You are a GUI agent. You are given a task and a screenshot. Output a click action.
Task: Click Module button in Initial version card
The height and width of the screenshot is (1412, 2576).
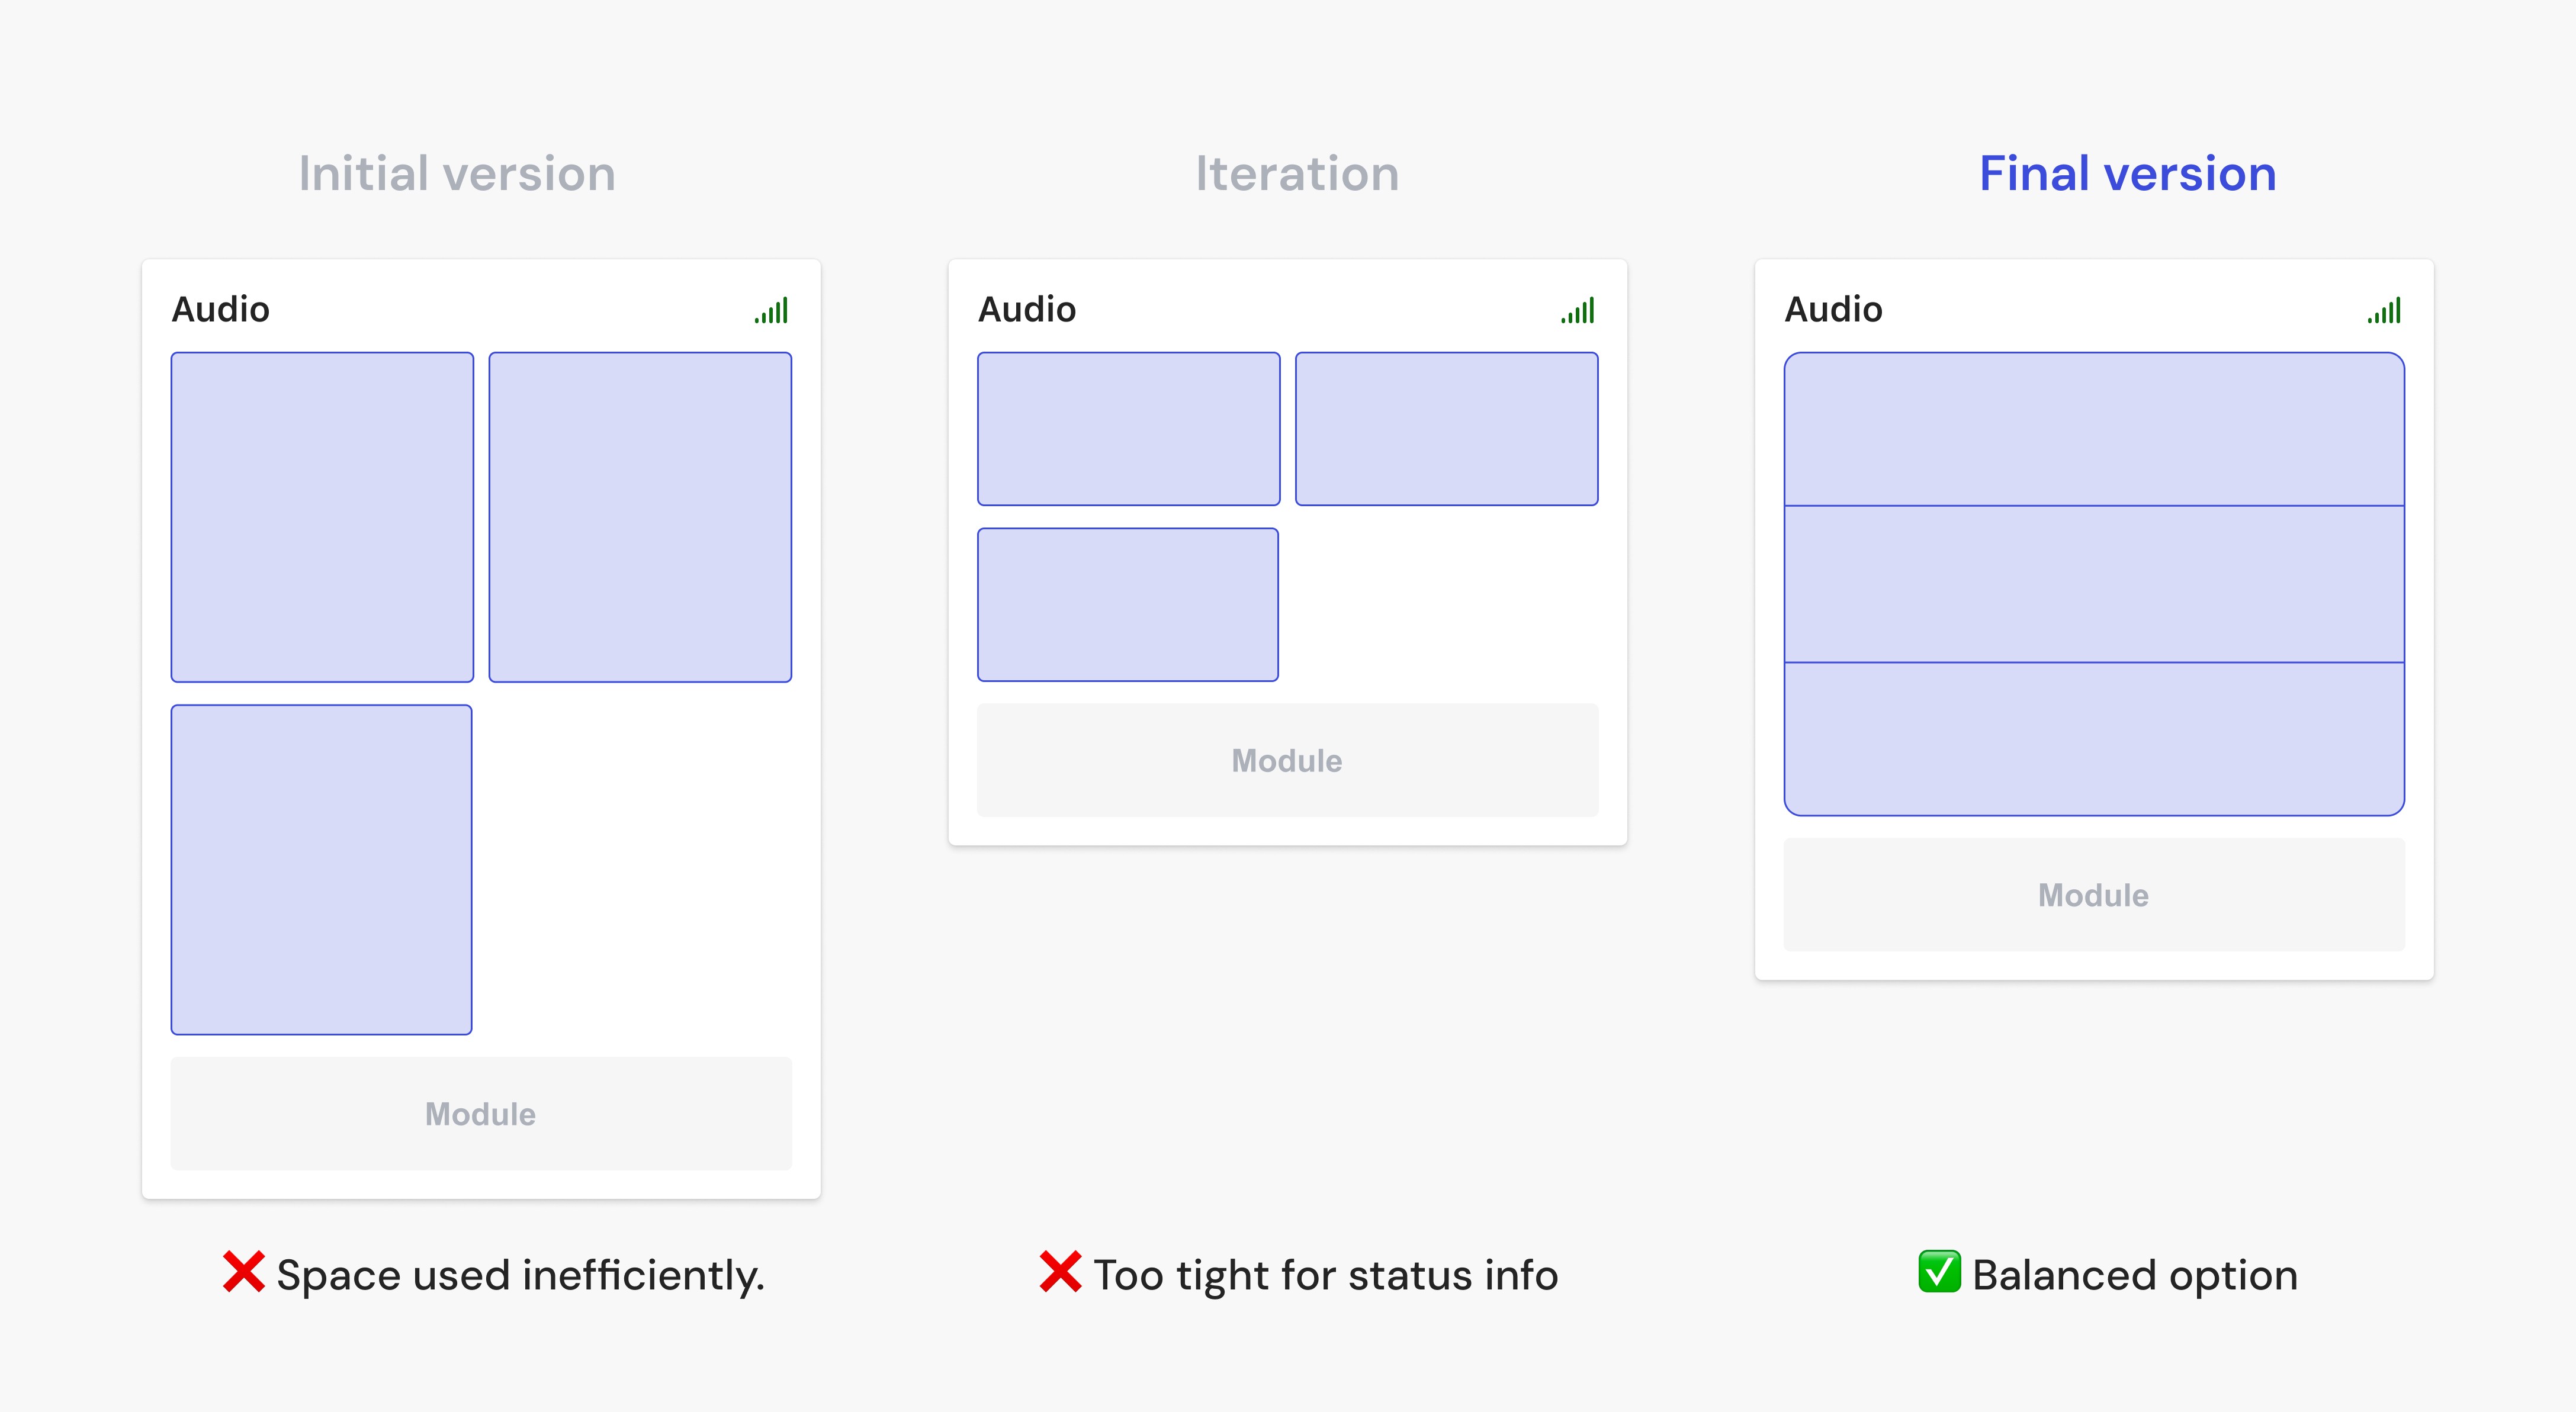(x=481, y=1113)
